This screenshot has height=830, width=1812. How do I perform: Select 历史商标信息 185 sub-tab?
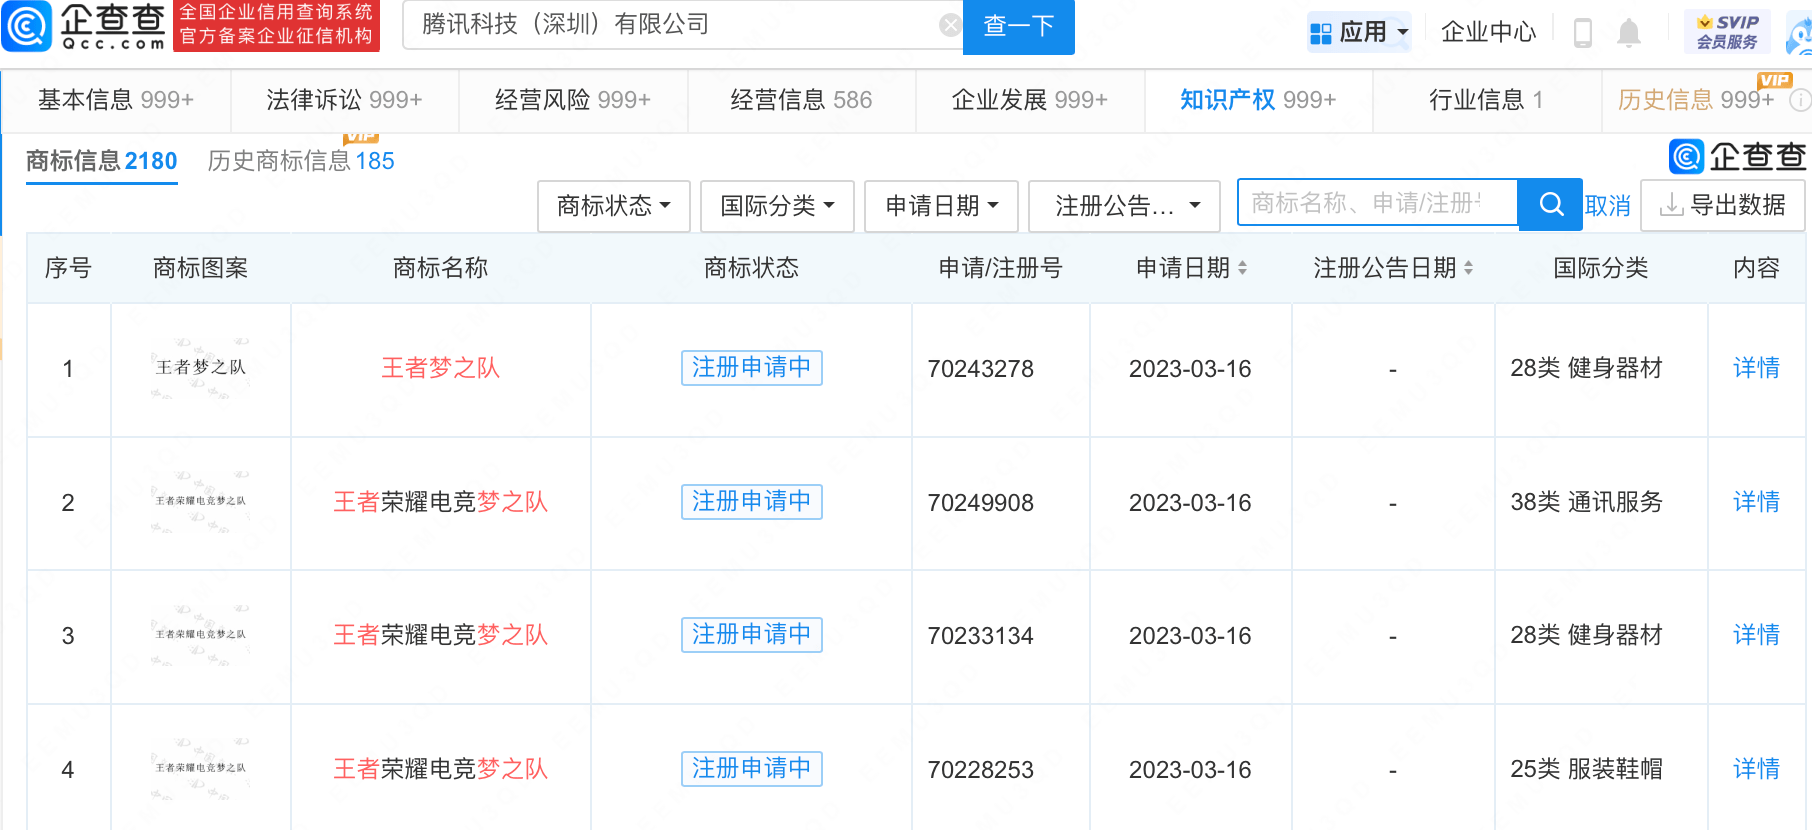[301, 161]
